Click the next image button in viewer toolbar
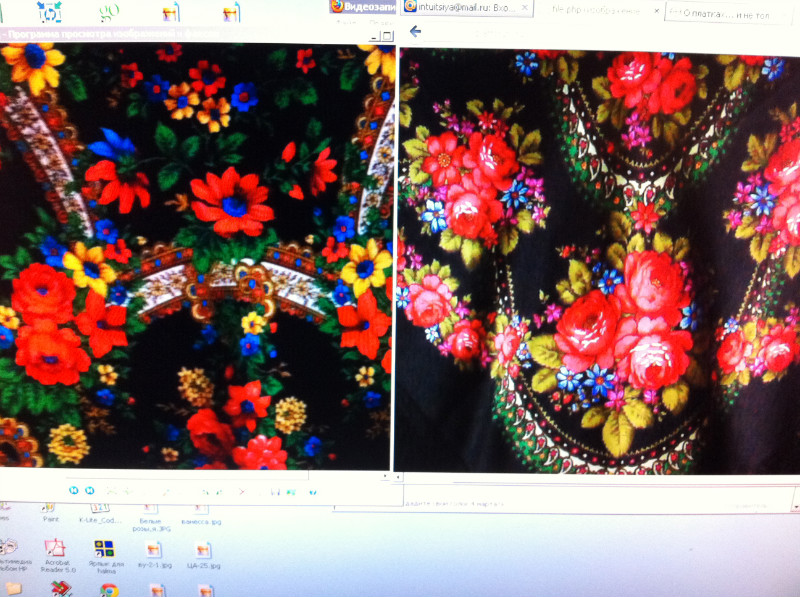 [89, 490]
